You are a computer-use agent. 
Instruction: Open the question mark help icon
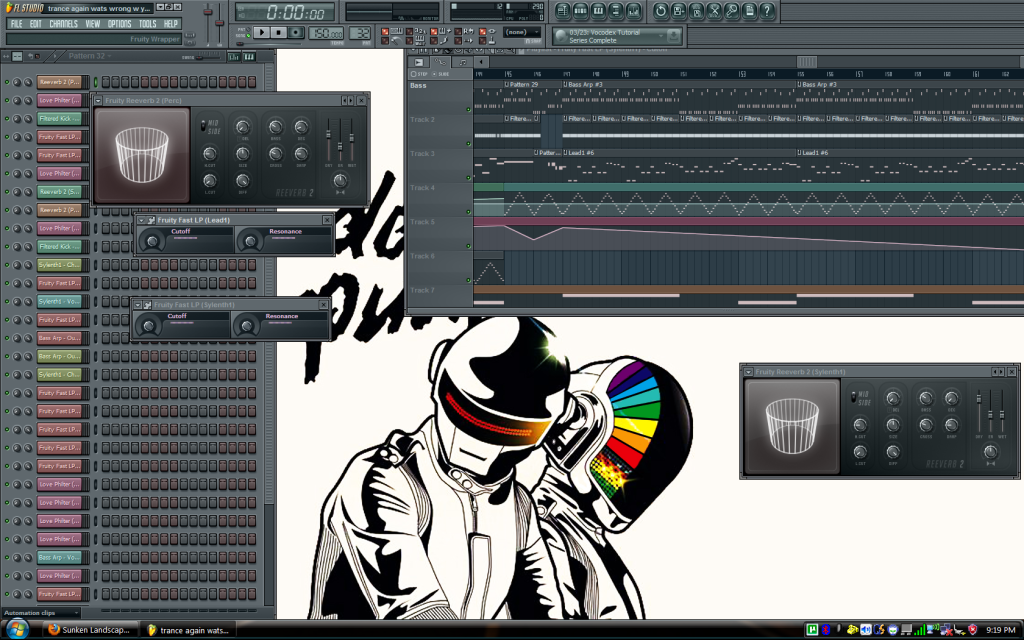coord(767,10)
